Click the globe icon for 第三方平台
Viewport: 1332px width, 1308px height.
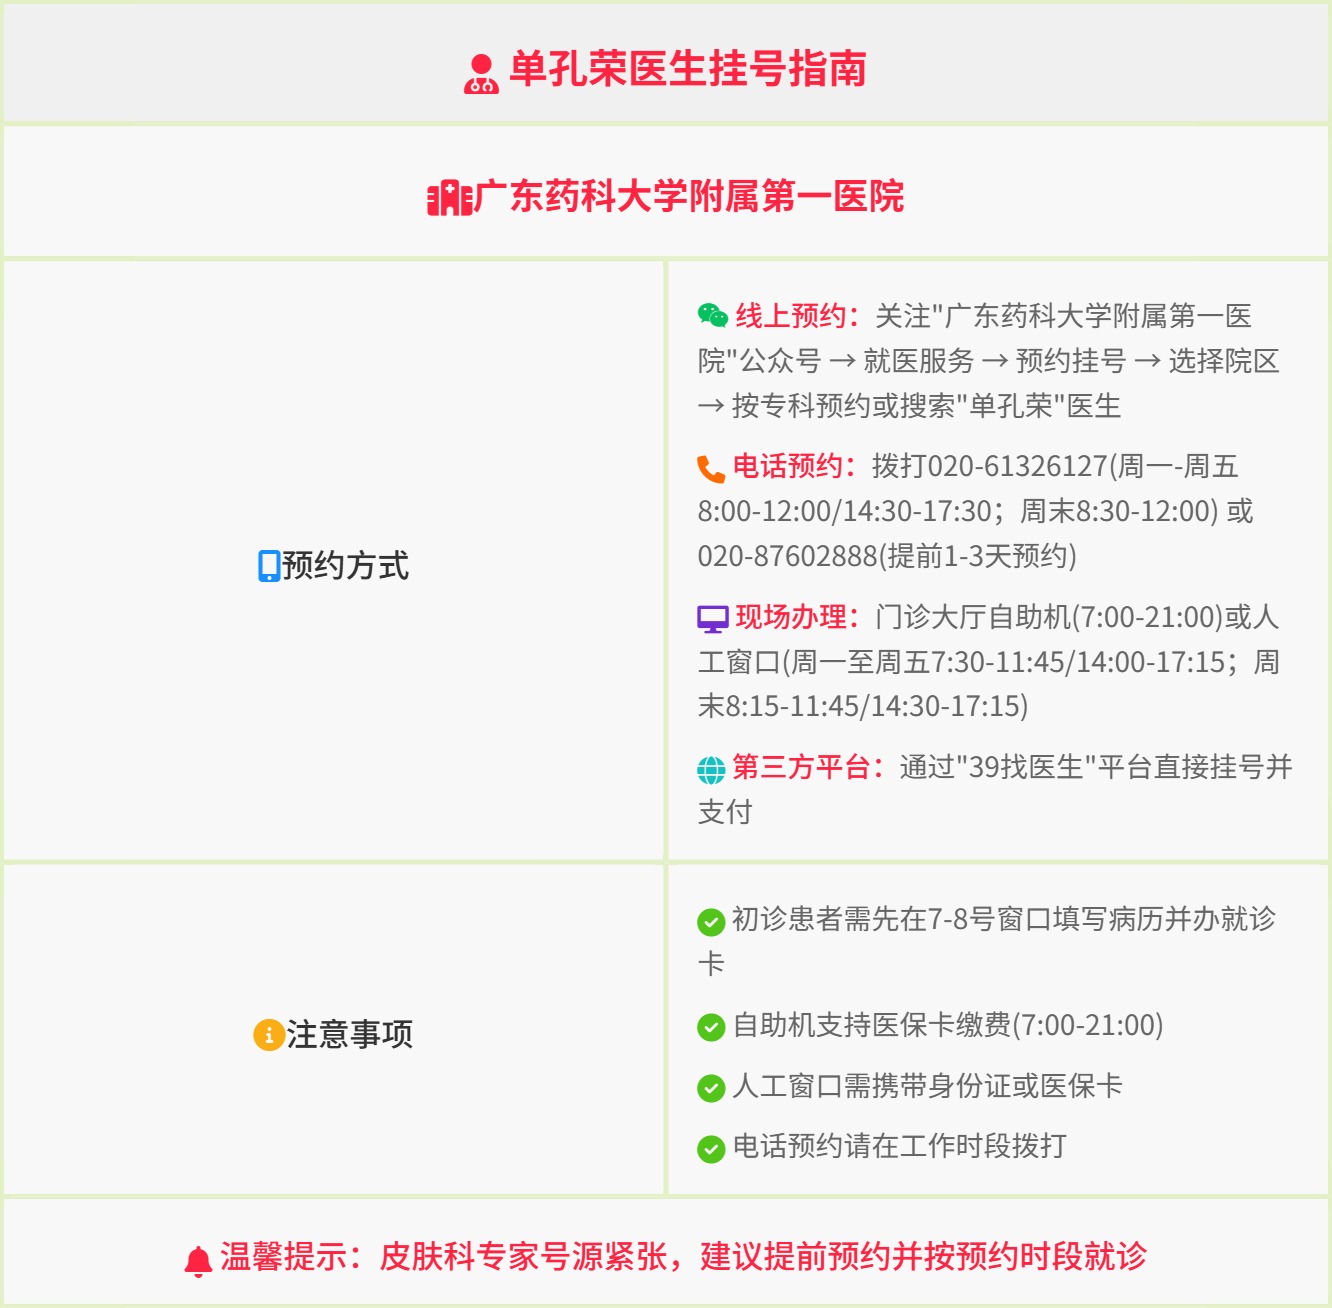[711, 770]
